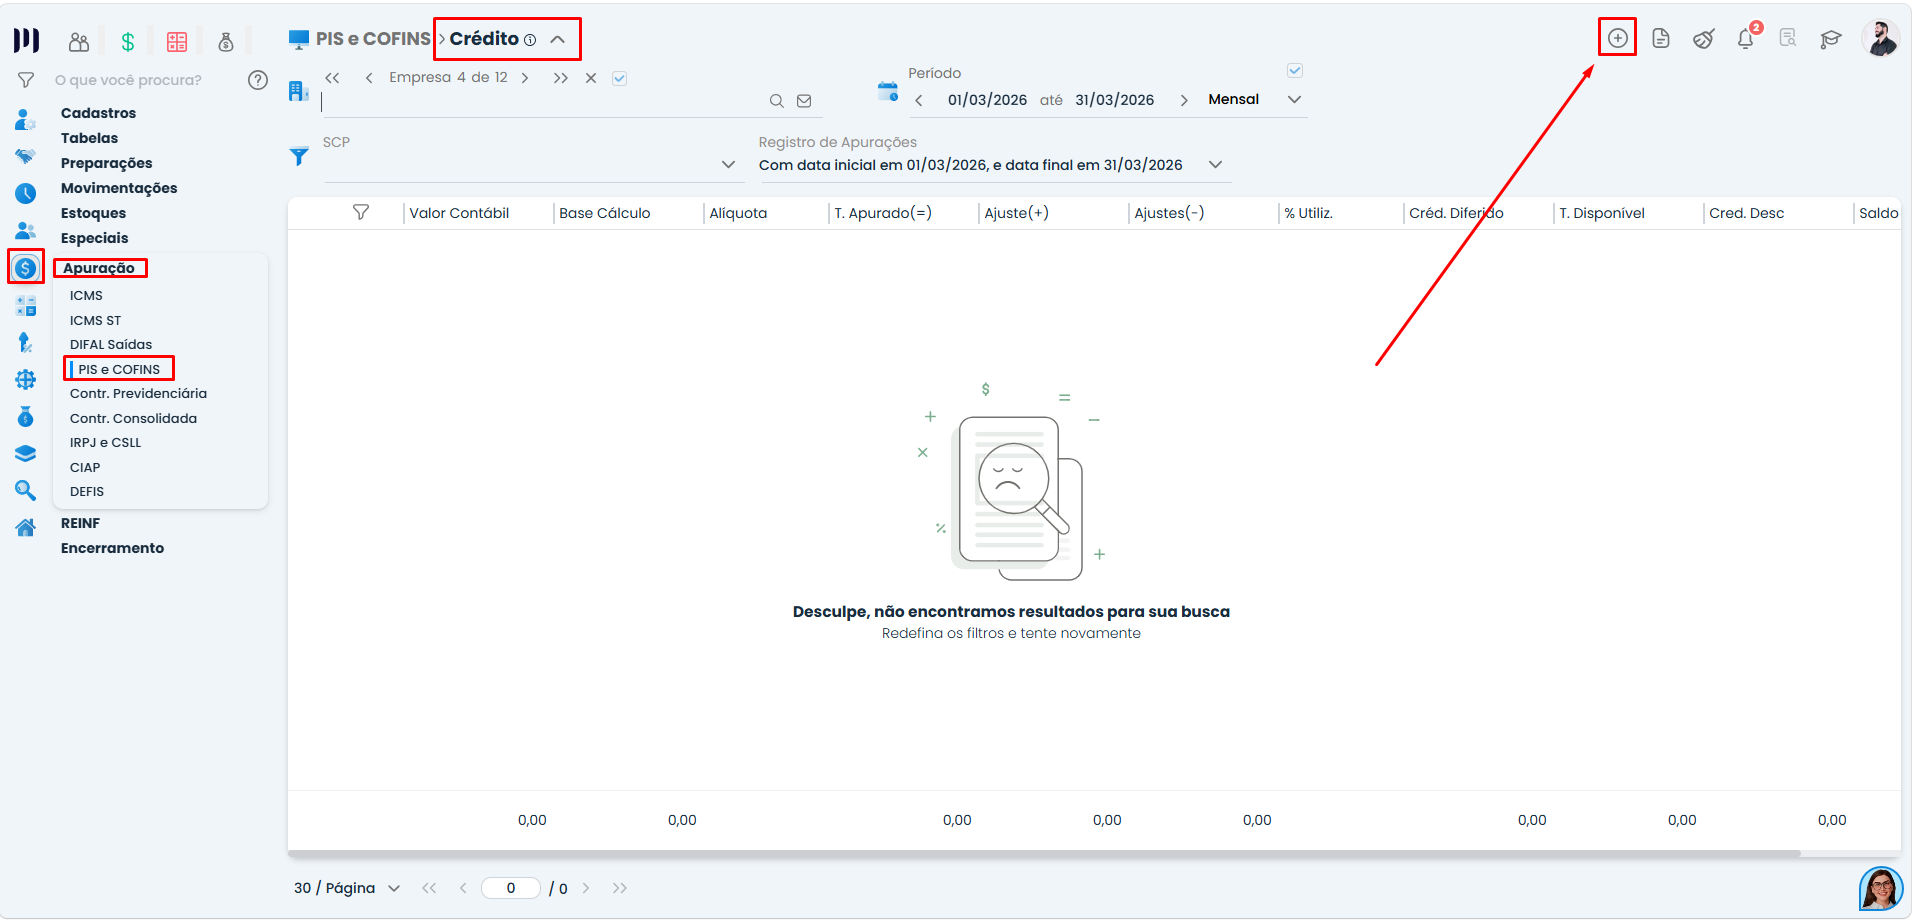
Task: Select the blue dollar coin sidebar icon
Action: [x=26, y=267]
